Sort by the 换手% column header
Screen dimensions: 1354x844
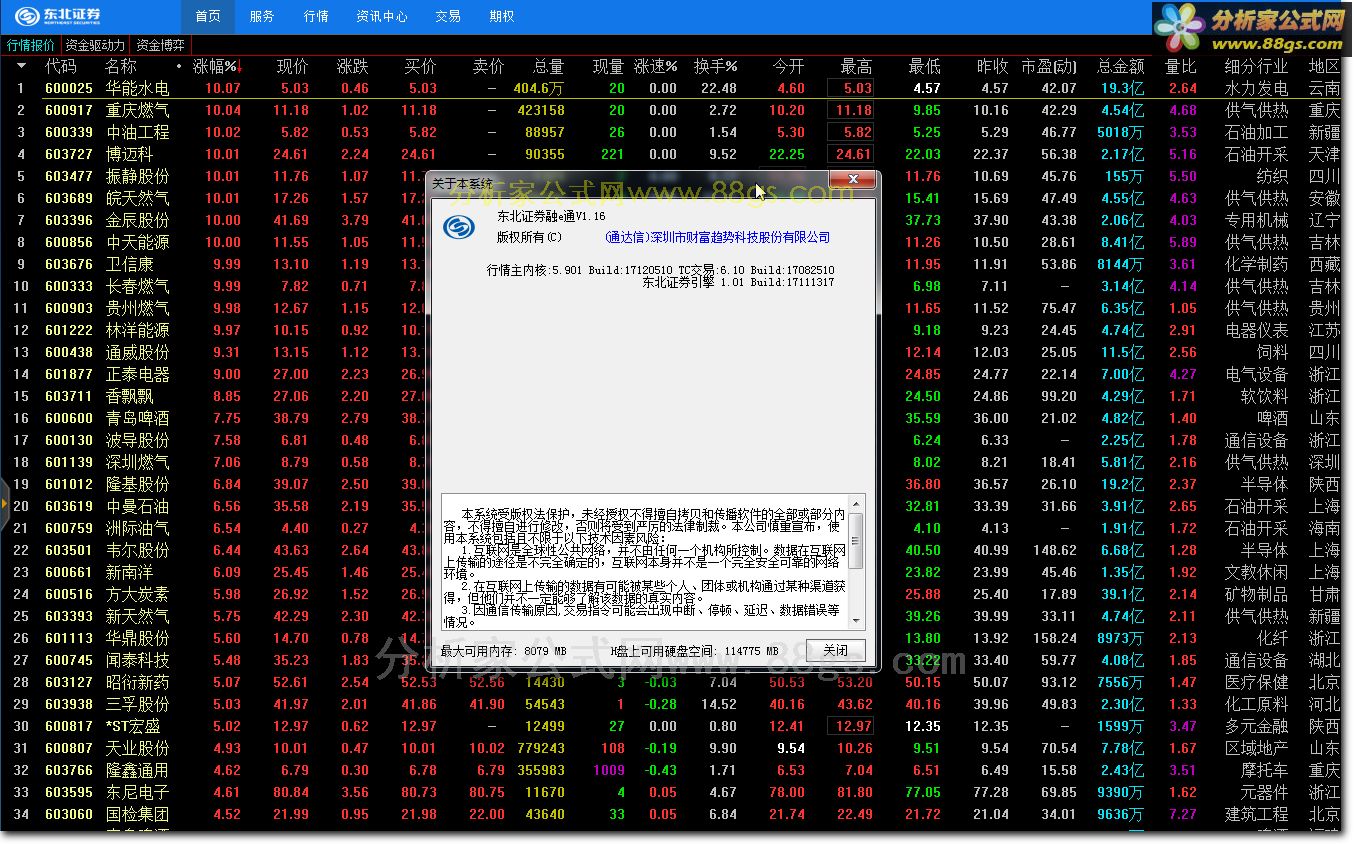click(716, 66)
